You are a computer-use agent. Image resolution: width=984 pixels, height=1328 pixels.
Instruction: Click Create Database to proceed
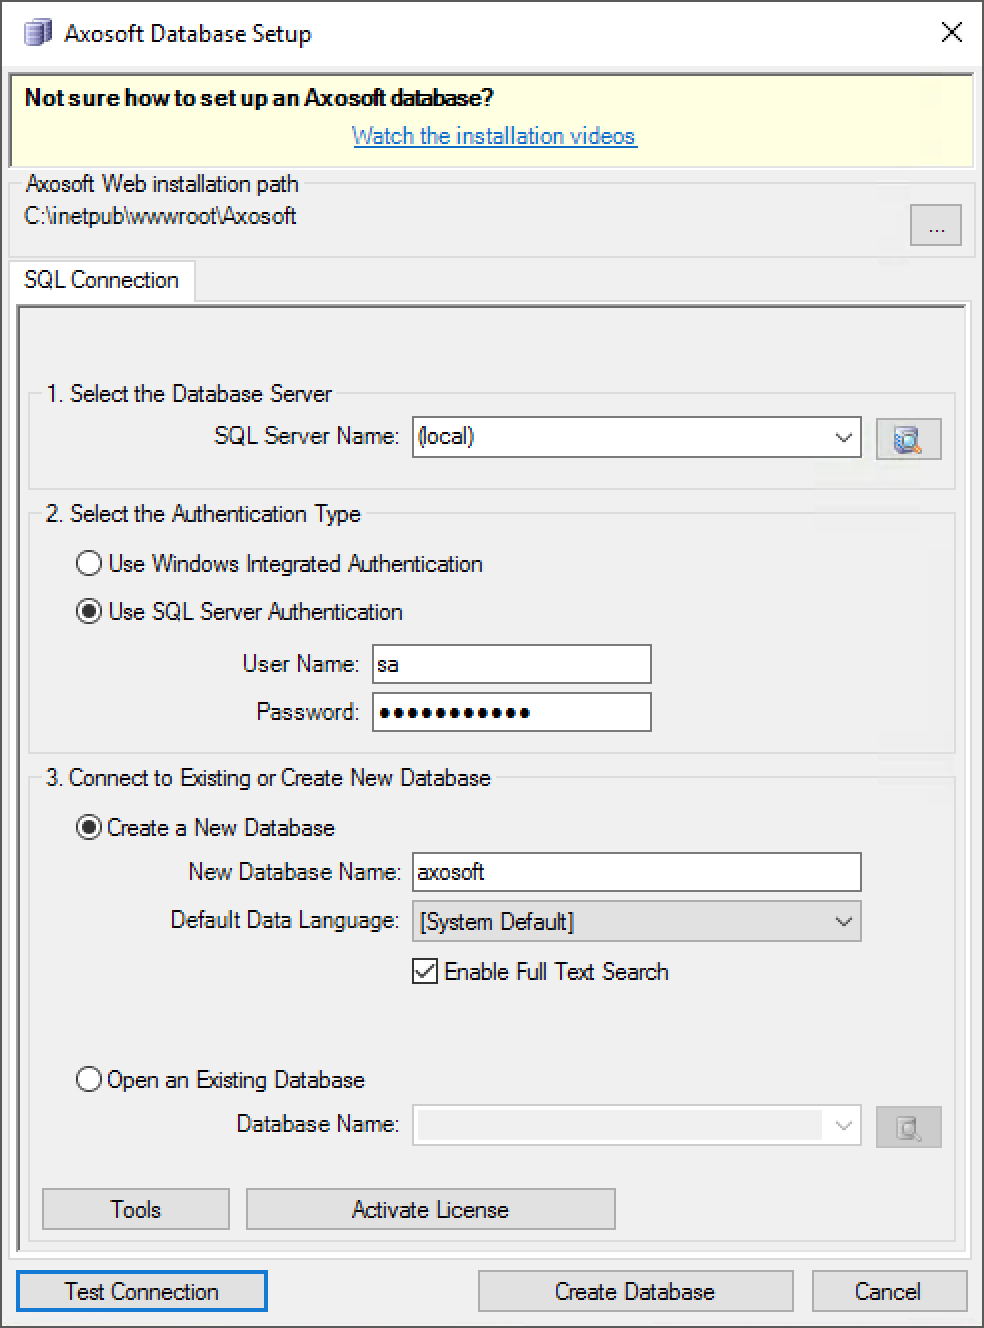634,1291
